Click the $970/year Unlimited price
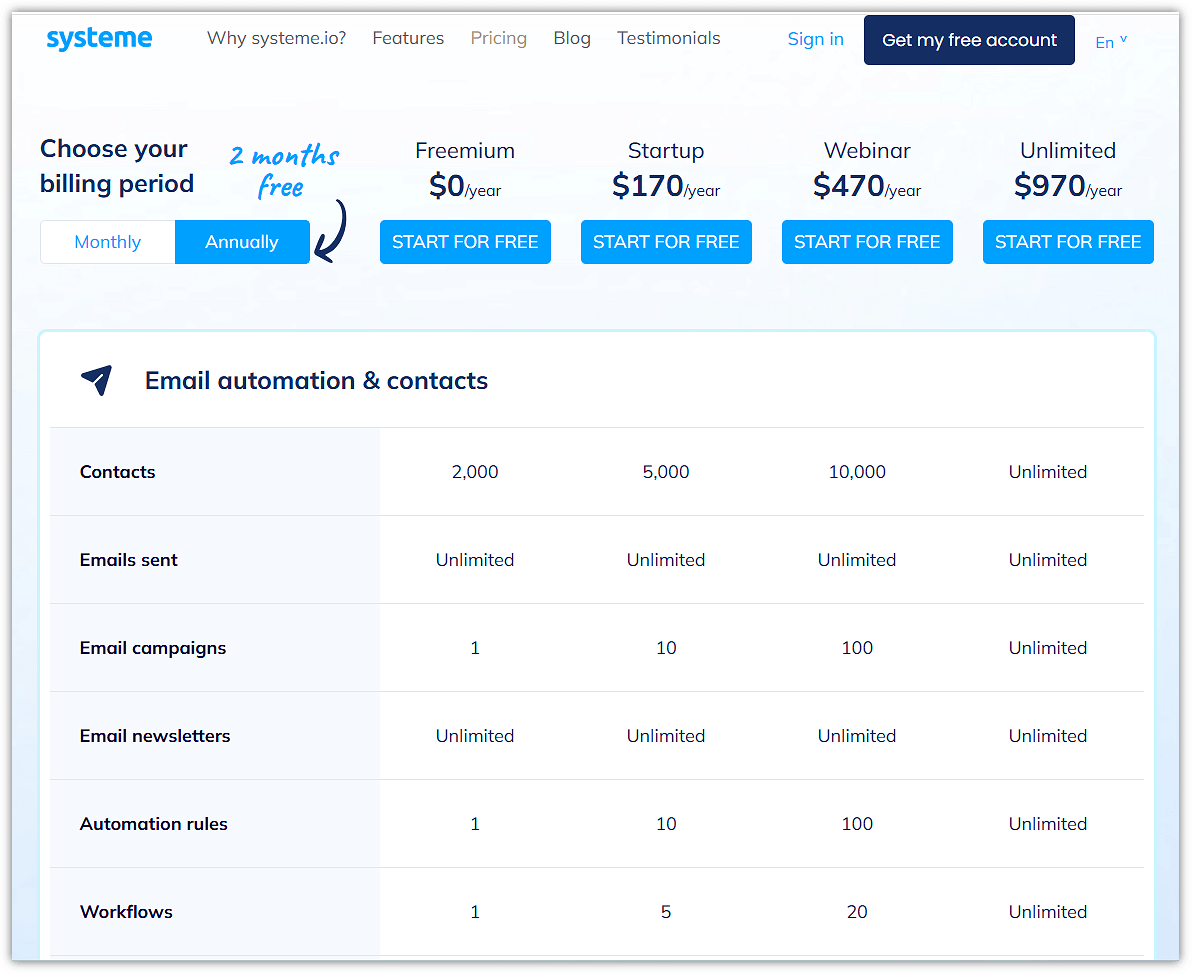 point(1068,186)
